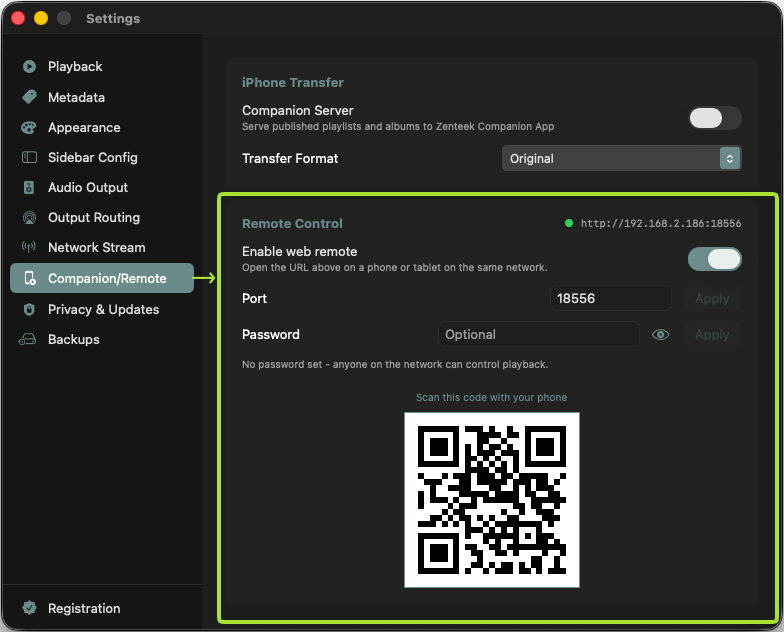This screenshot has width=784, height=632.
Task: Click the Registration checkmark seal icon
Action: tap(29, 608)
